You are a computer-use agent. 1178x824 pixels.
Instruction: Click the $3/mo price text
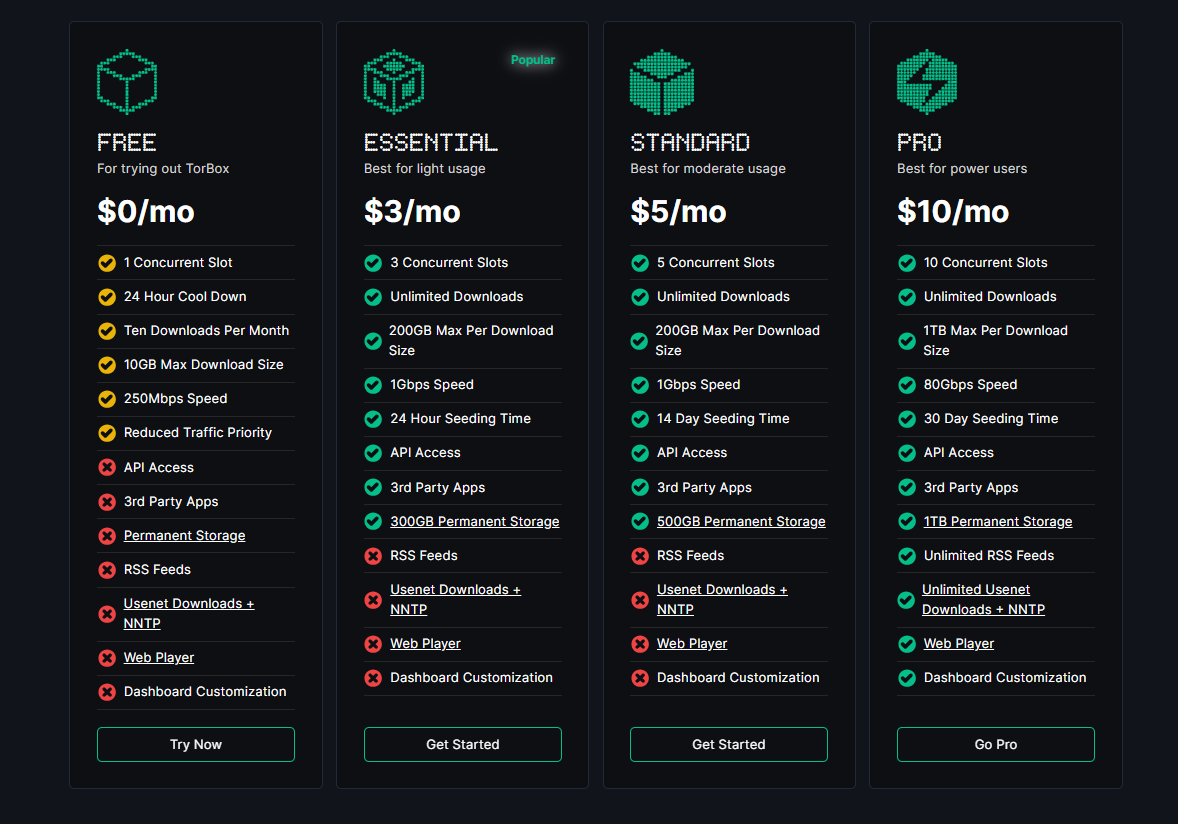pos(412,212)
